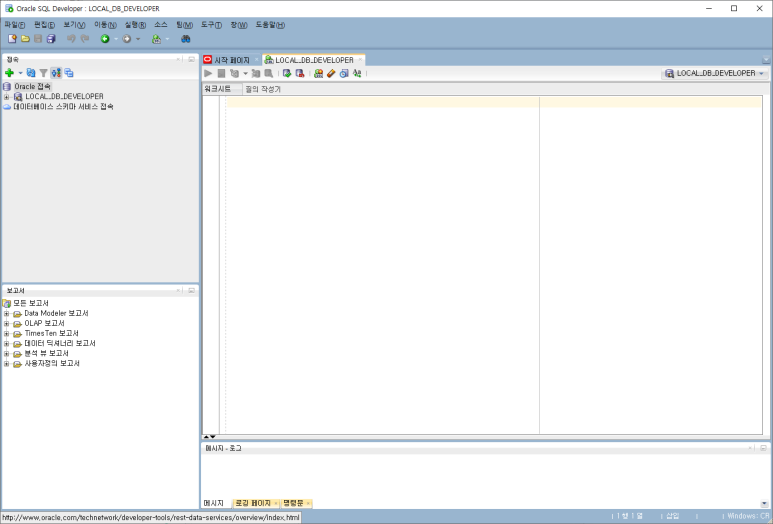The height and width of the screenshot is (524, 773).
Task: Switch to the 질의 작성기 tab
Action: 263,89
